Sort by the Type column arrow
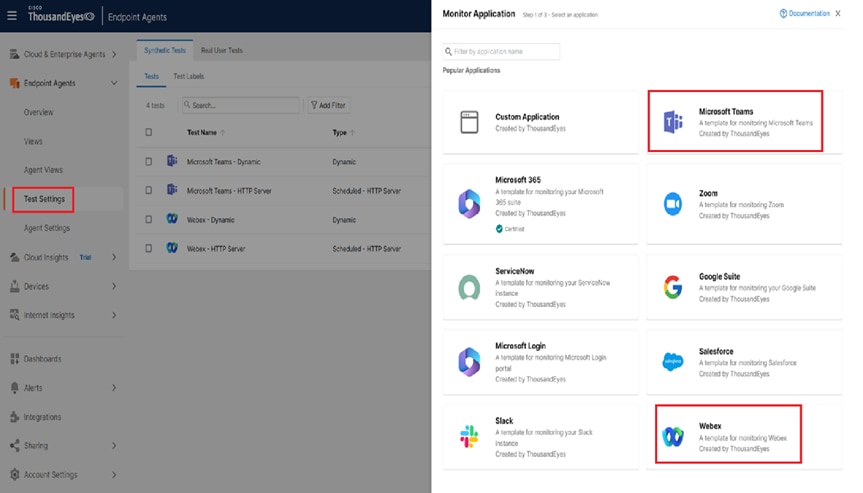Viewport: 863px width, 493px height. tap(352, 133)
